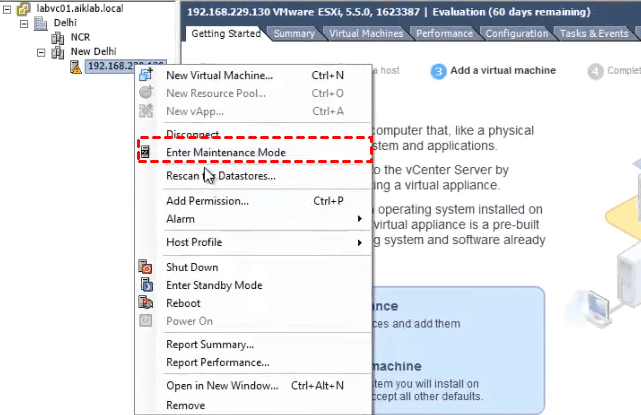The image size is (641, 415).
Task: Click the New Delhi cluster icon
Action: click(x=57, y=52)
